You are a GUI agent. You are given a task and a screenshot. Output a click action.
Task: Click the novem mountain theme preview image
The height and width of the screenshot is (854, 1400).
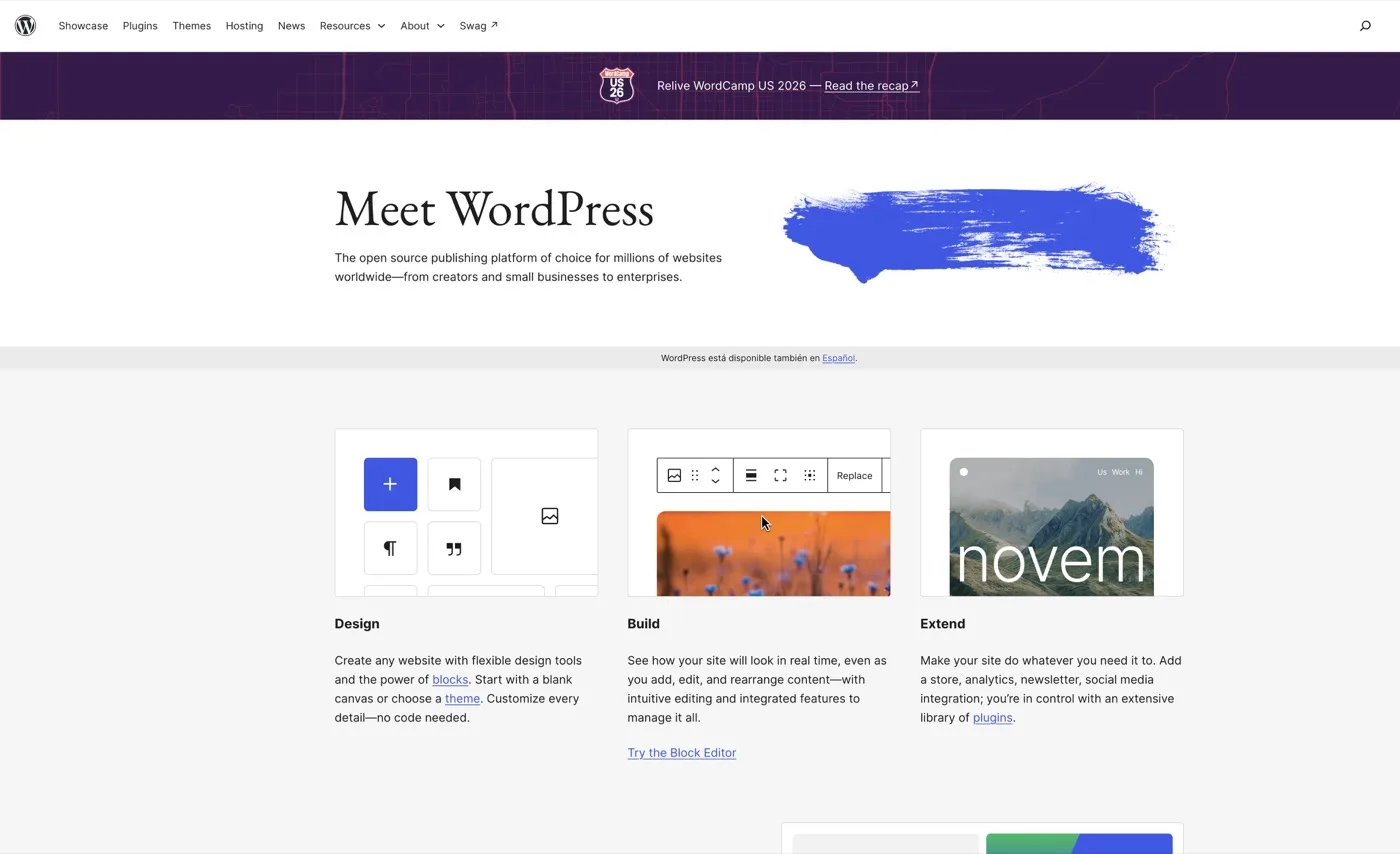[1051, 527]
